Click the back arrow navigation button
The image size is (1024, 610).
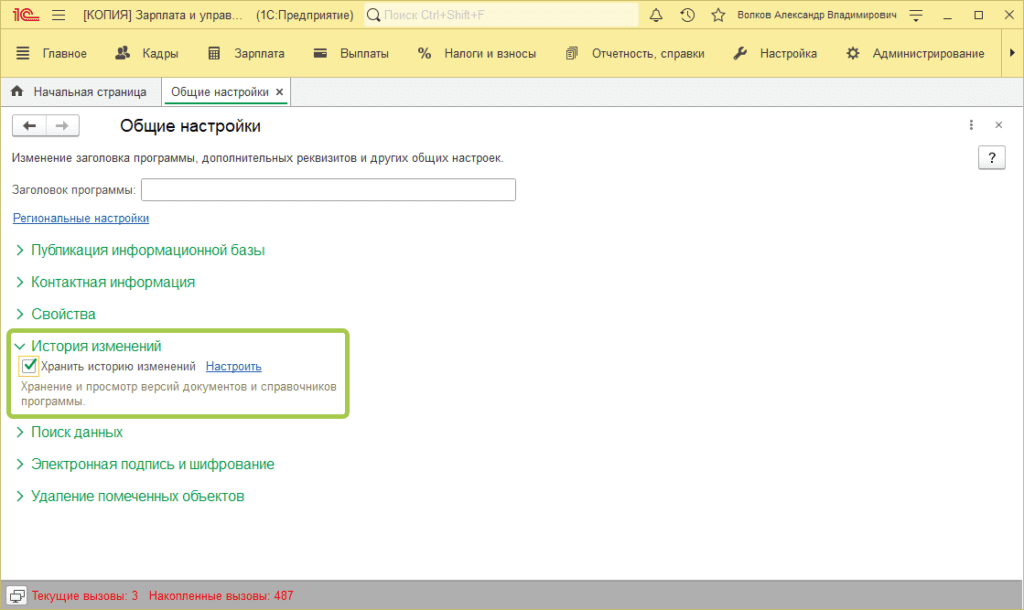30,125
